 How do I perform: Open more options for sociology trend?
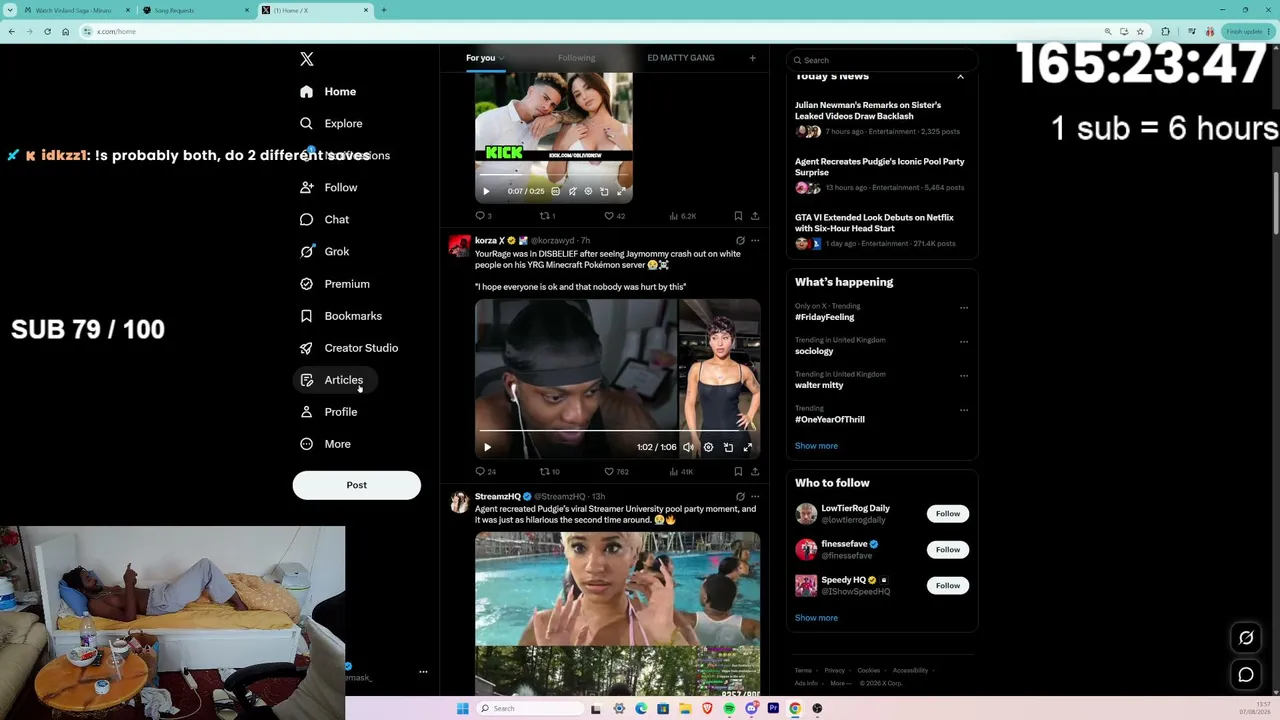[x=964, y=342]
